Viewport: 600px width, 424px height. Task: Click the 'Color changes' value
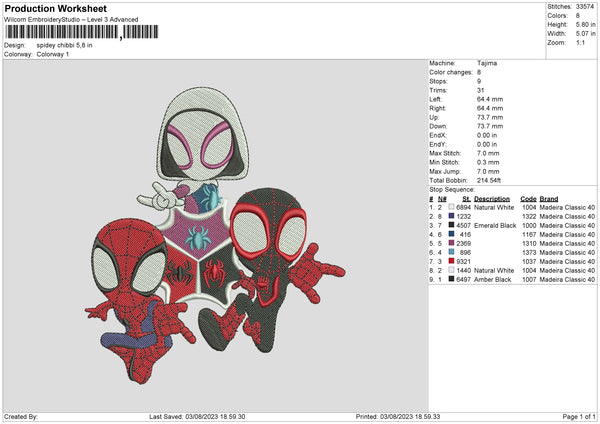tap(479, 72)
